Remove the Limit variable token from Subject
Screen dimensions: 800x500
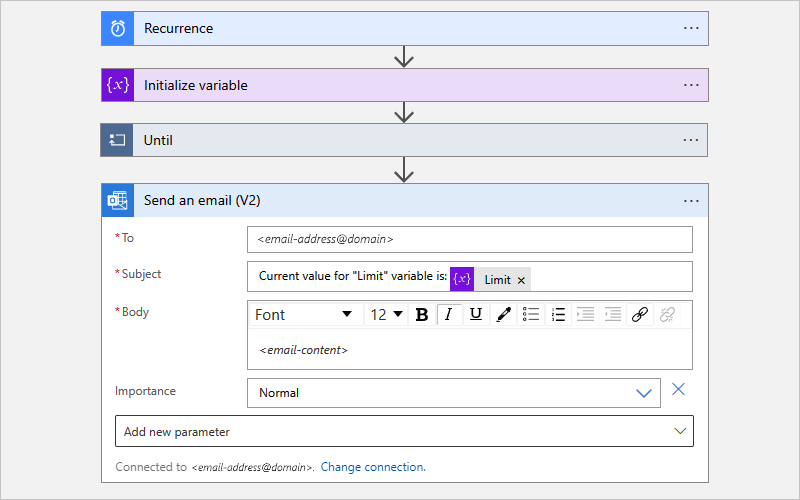point(521,281)
